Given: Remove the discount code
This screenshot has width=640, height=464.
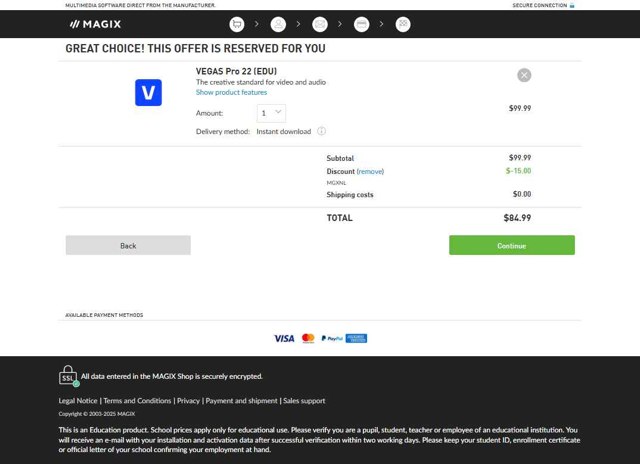Looking at the screenshot, I should click(370, 171).
